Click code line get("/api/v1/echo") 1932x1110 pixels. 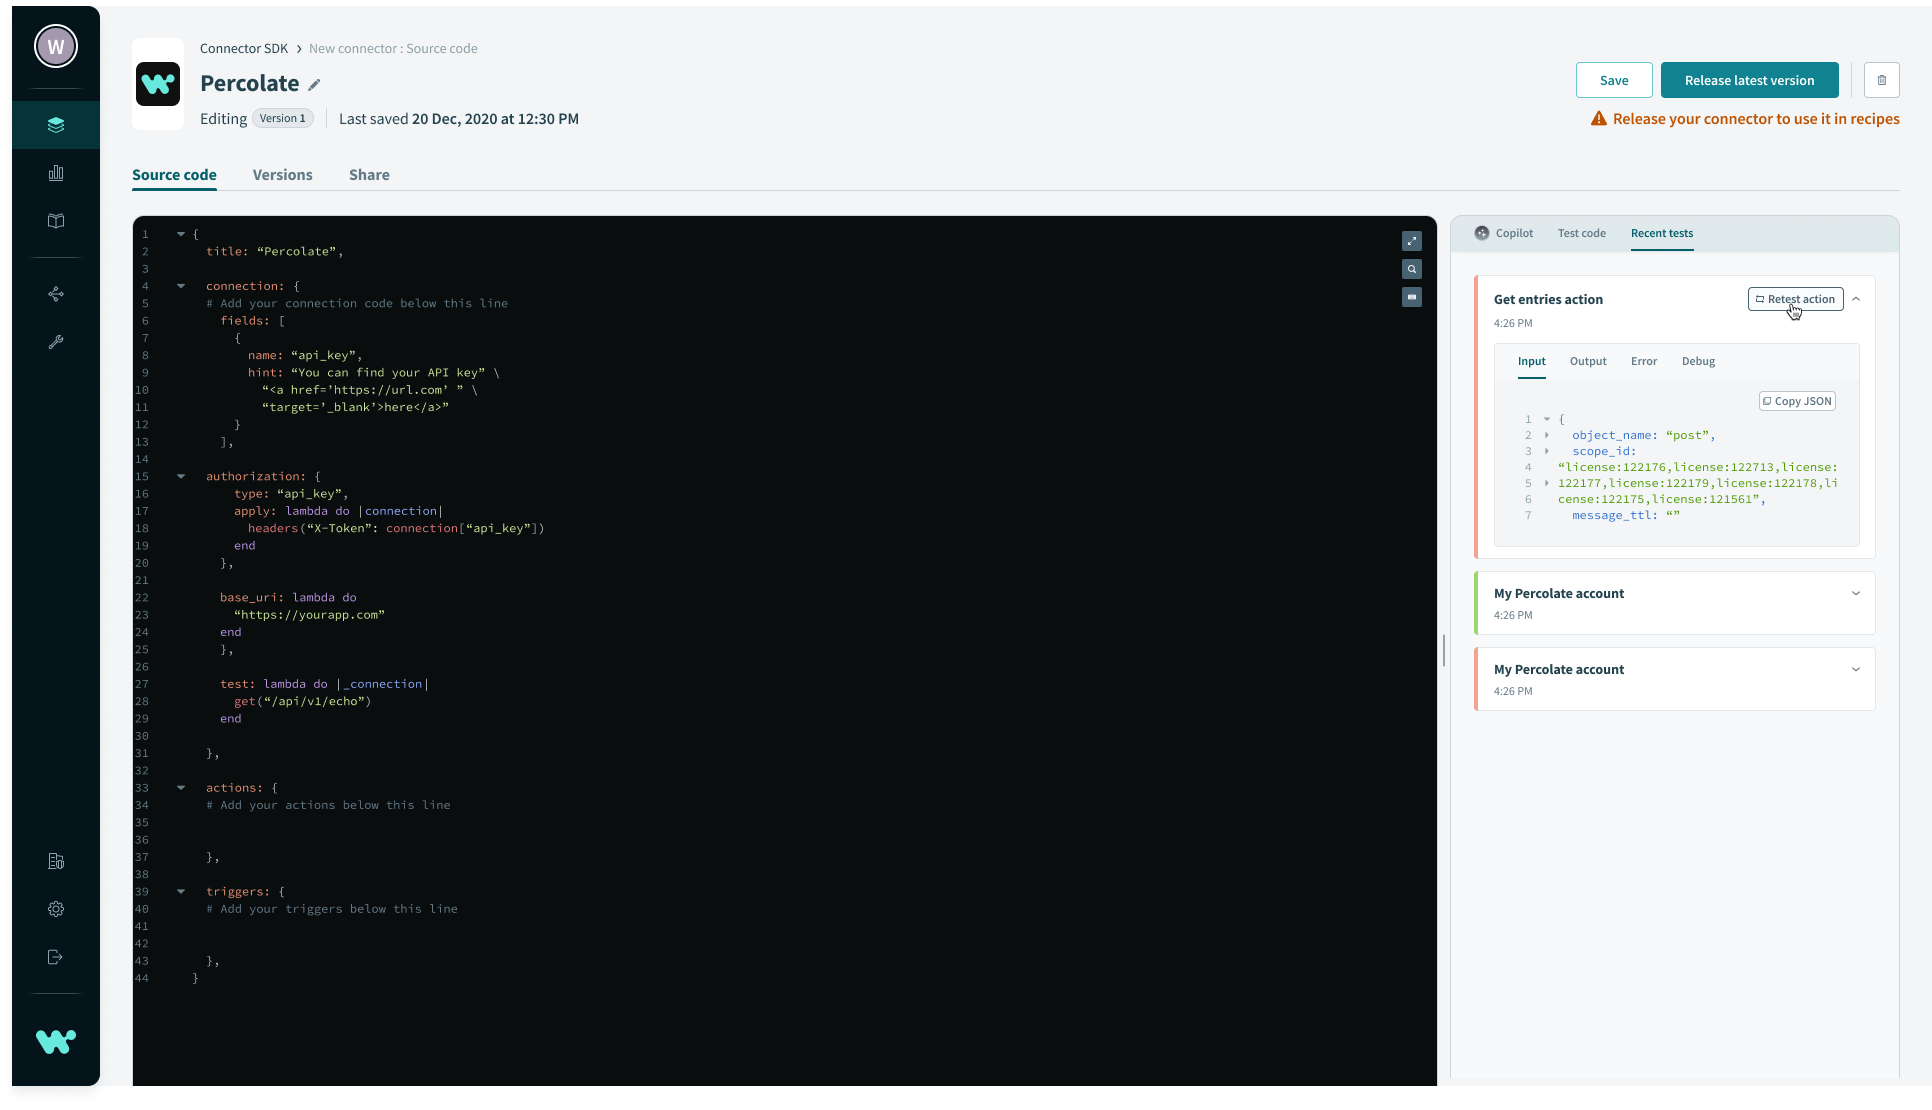[x=302, y=702]
